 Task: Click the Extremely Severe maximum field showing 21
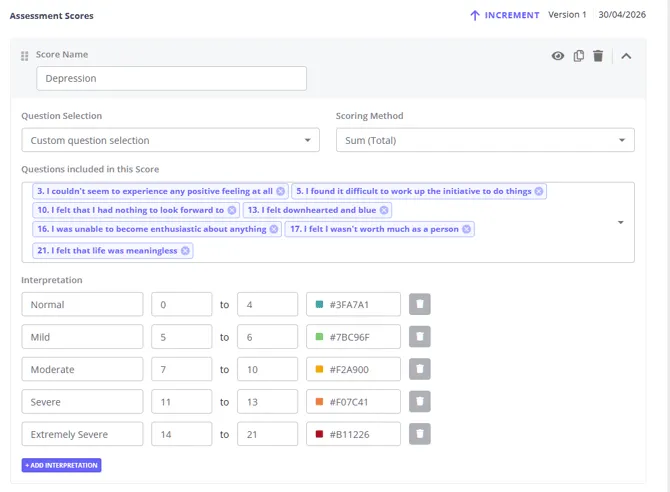(x=267, y=434)
